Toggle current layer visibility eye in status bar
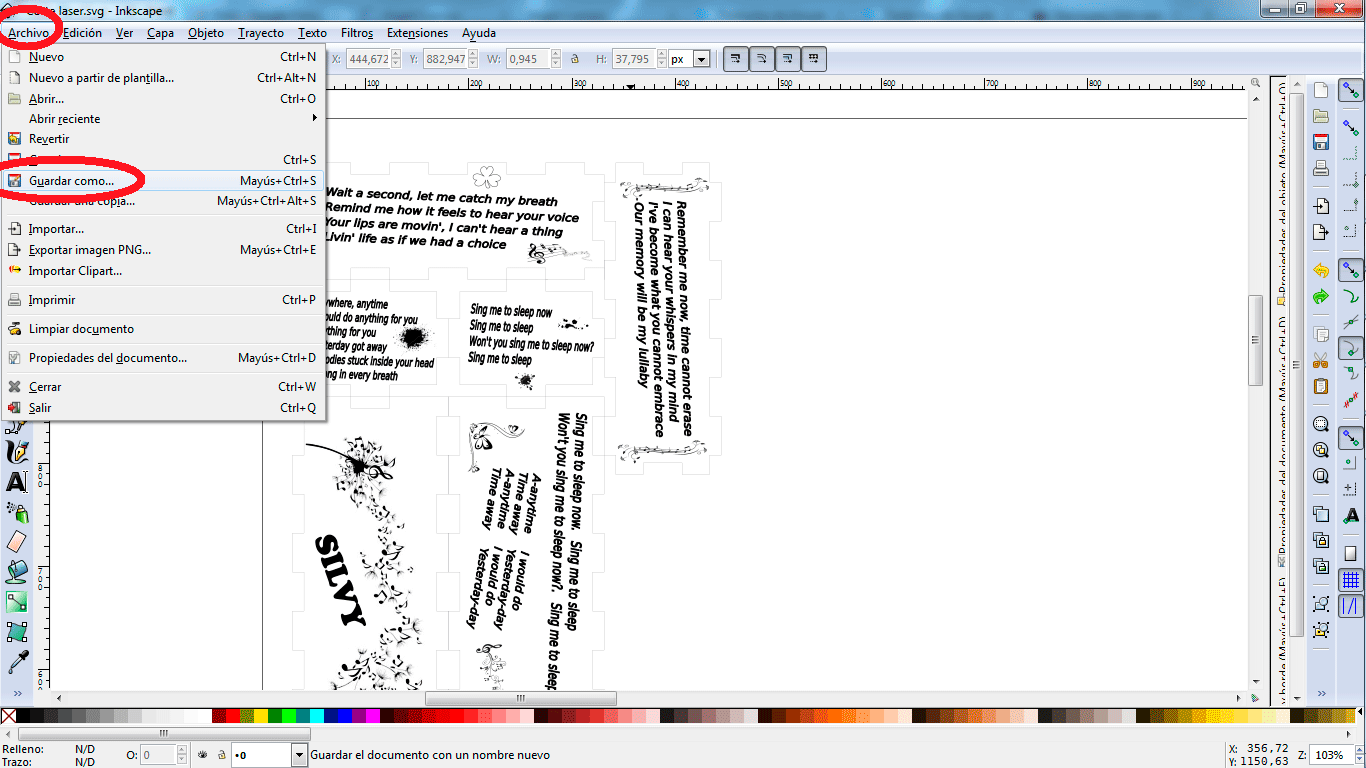 (x=201, y=755)
